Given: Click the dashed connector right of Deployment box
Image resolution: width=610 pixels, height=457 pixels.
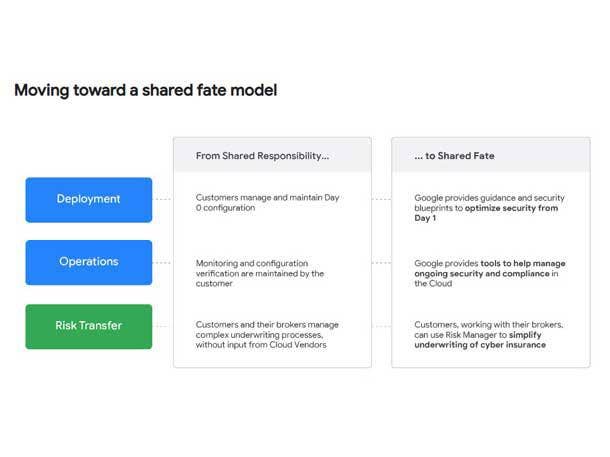Looking at the screenshot, I should point(163,199).
